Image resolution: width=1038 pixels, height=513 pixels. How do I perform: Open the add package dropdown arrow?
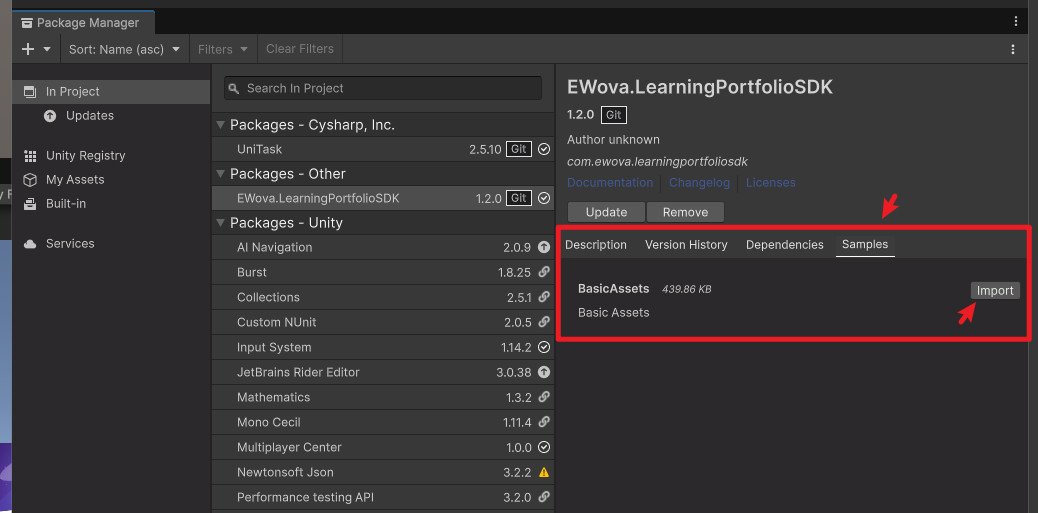[x=47, y=49]
